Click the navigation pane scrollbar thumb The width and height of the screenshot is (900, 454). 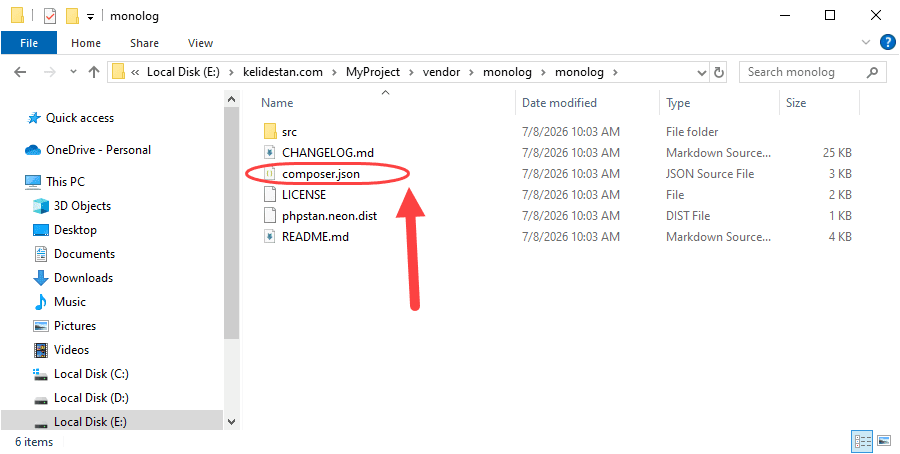click(x=231, y=223)
